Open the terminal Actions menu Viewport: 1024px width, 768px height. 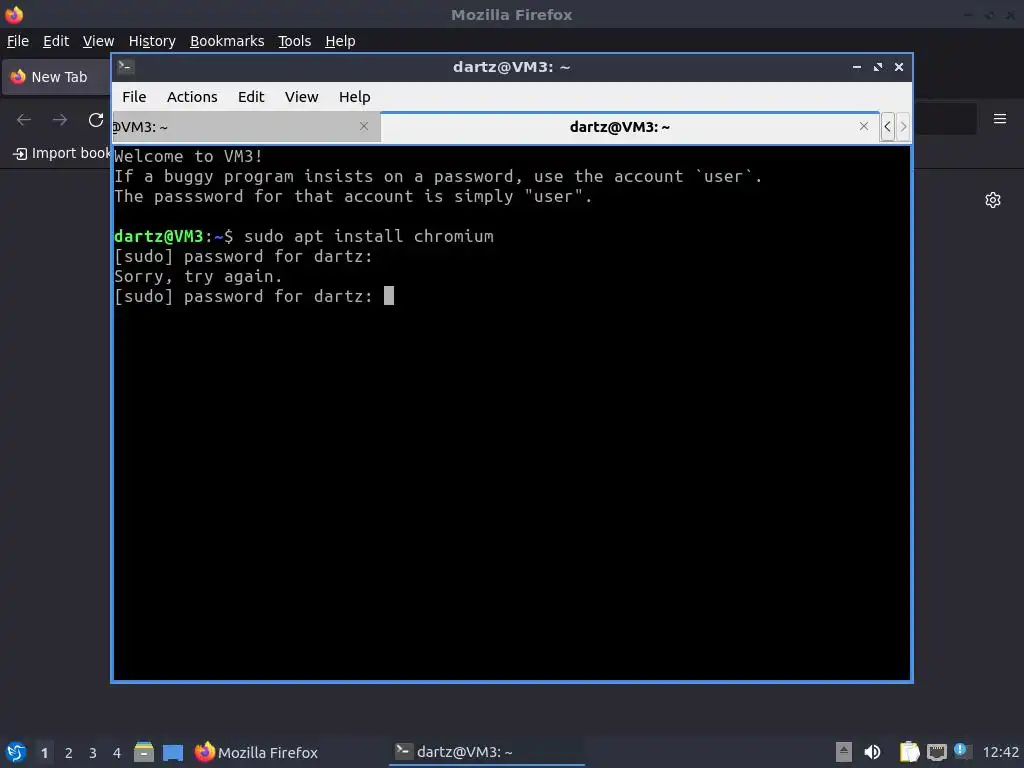coord(192,97)
